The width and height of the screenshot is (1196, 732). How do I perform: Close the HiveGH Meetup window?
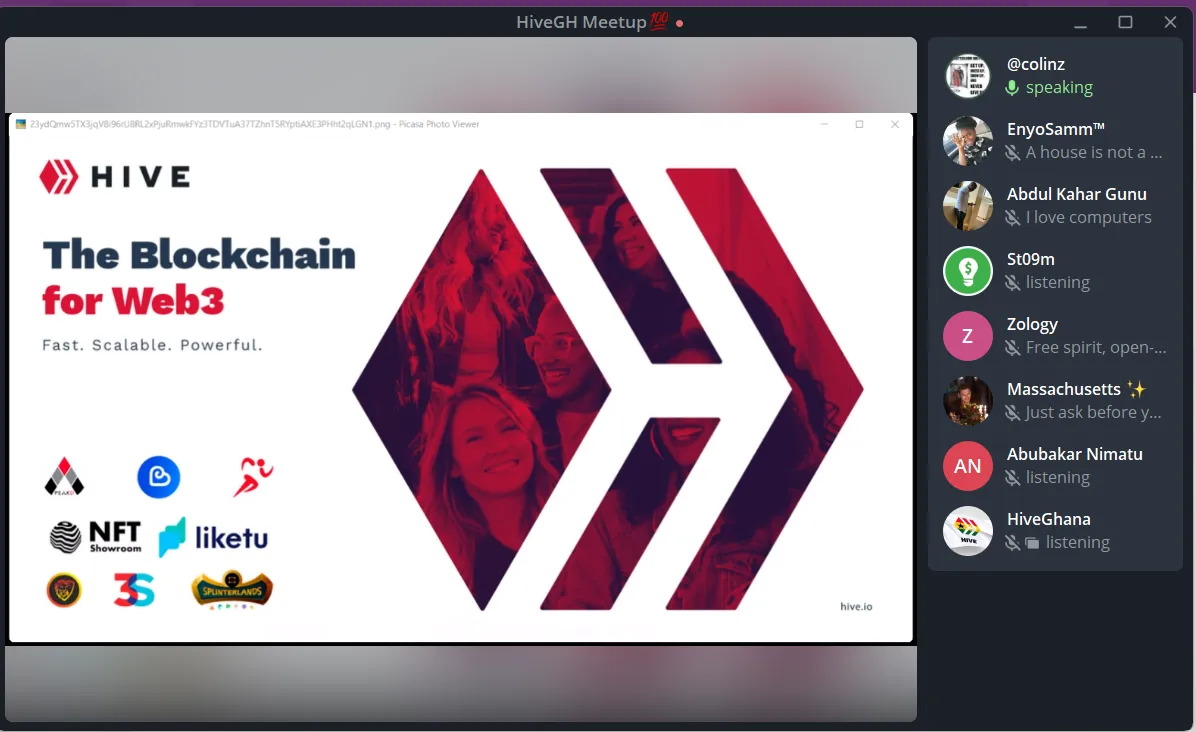click(x=1170, y=22)
